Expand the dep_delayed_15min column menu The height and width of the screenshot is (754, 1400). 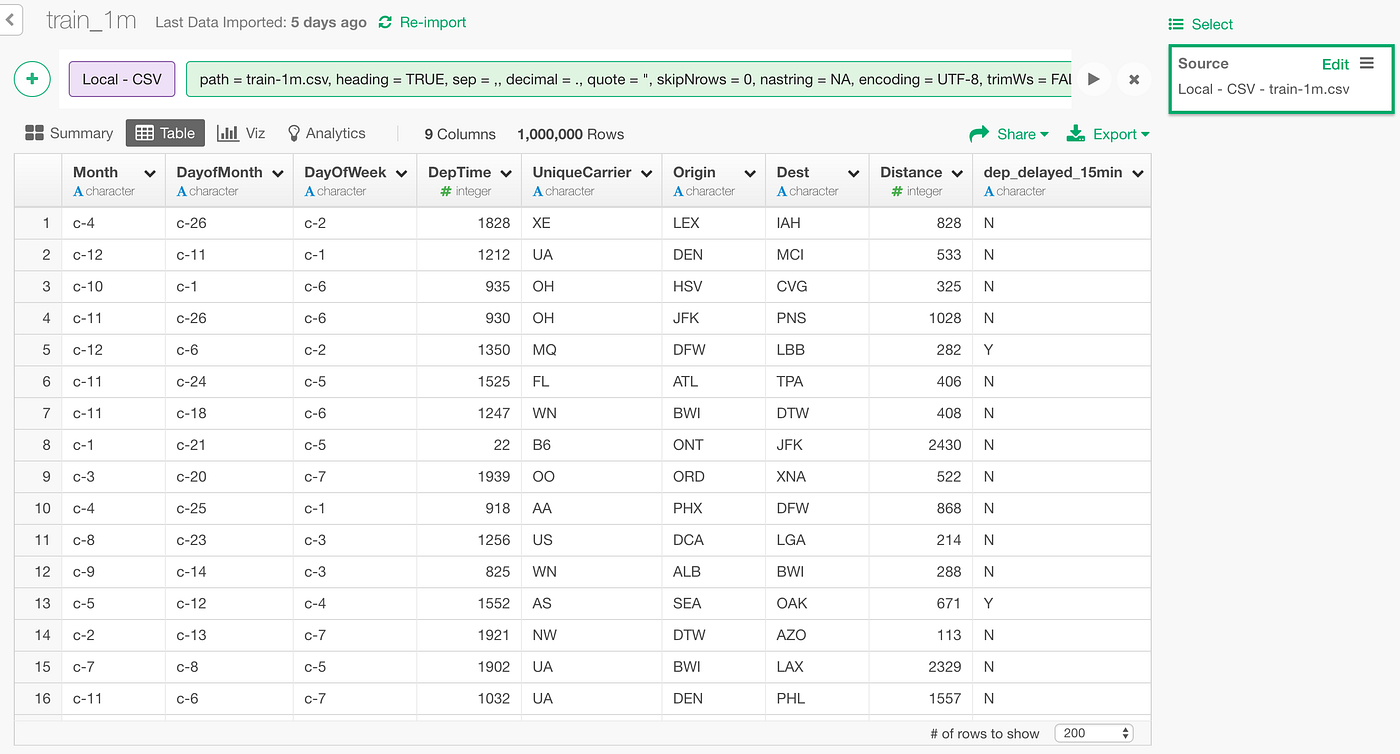click(1137, 171)
